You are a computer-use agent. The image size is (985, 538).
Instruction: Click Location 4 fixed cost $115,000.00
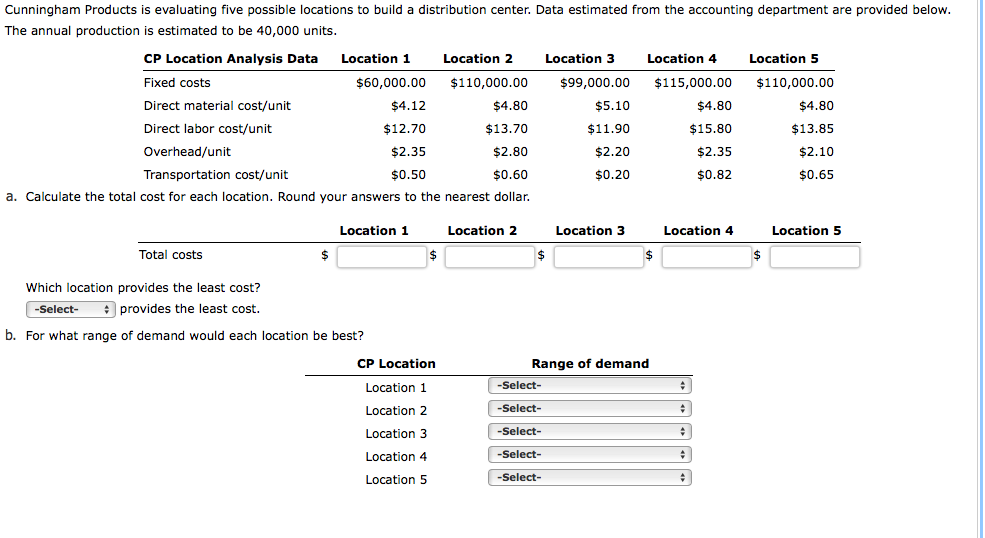pyautogui.click(x=693, y=83)
